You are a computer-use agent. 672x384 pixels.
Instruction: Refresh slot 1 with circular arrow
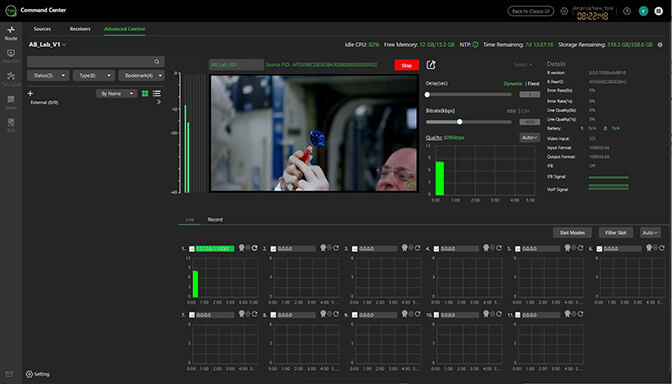tap(255, 248)
